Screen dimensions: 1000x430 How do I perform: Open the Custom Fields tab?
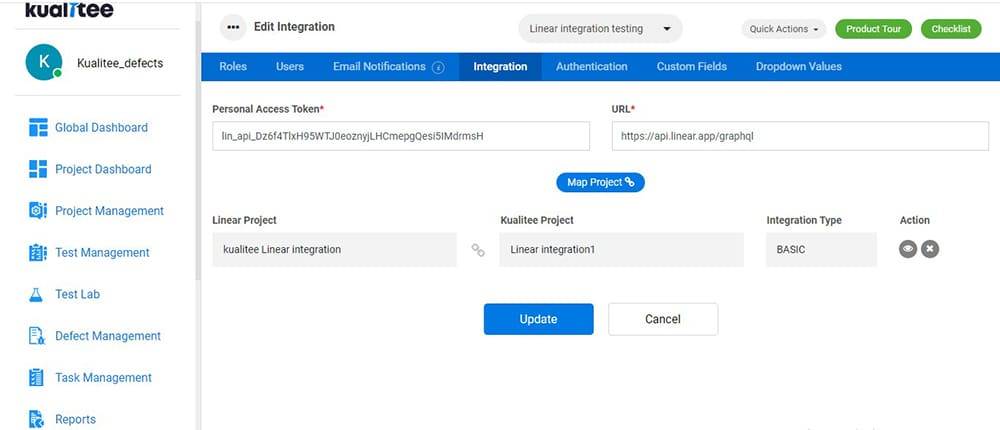click(692, 66)
